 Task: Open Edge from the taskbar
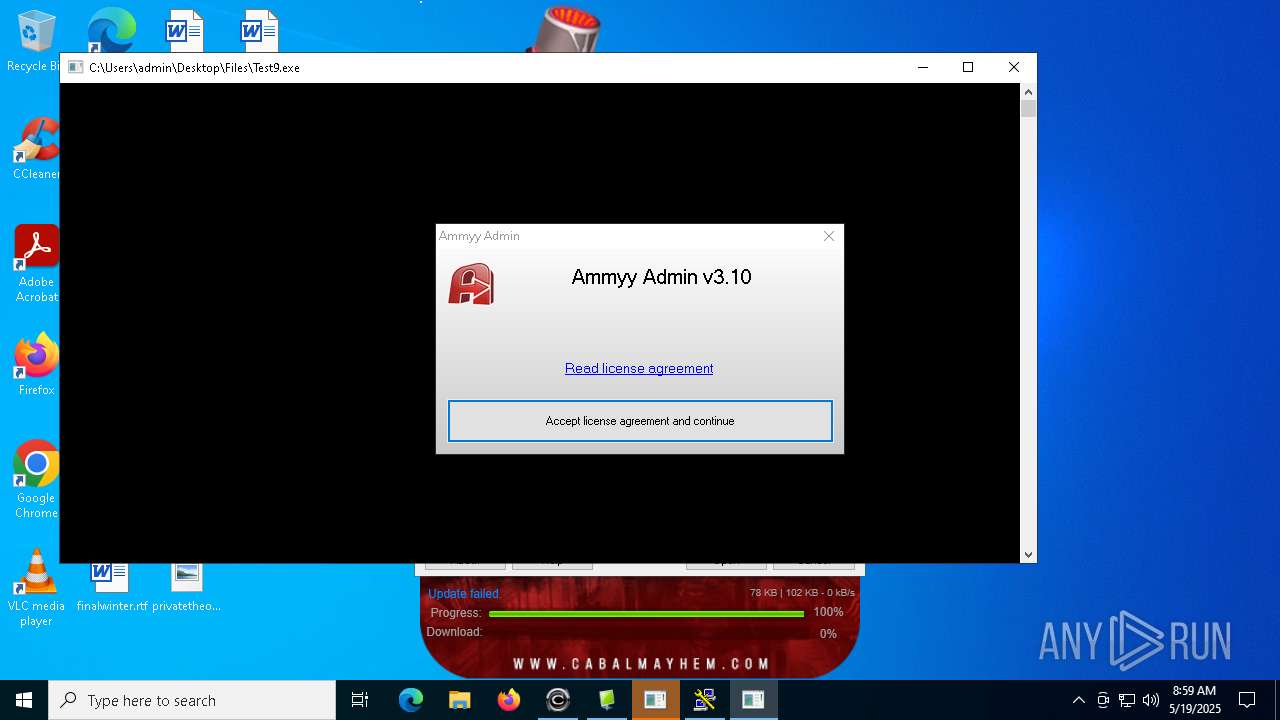[x=411, y=700]
